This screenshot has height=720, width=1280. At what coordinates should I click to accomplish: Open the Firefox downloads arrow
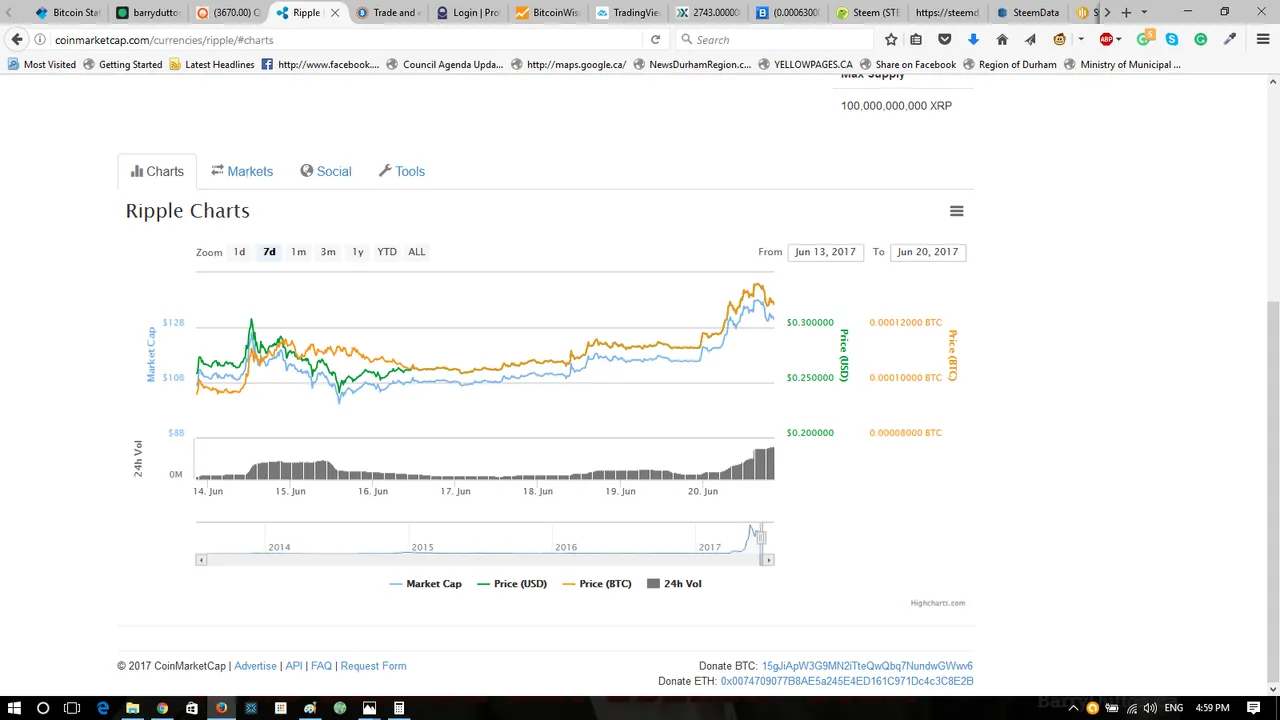973,40
